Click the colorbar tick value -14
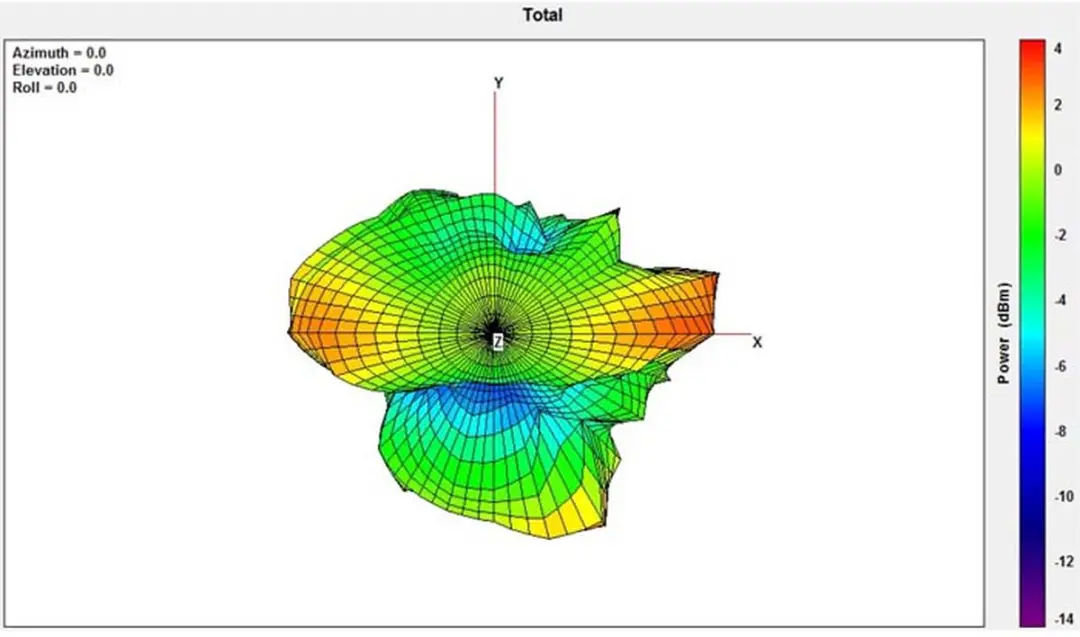Screen dimensions: 1080x637 click(1064, 619)
